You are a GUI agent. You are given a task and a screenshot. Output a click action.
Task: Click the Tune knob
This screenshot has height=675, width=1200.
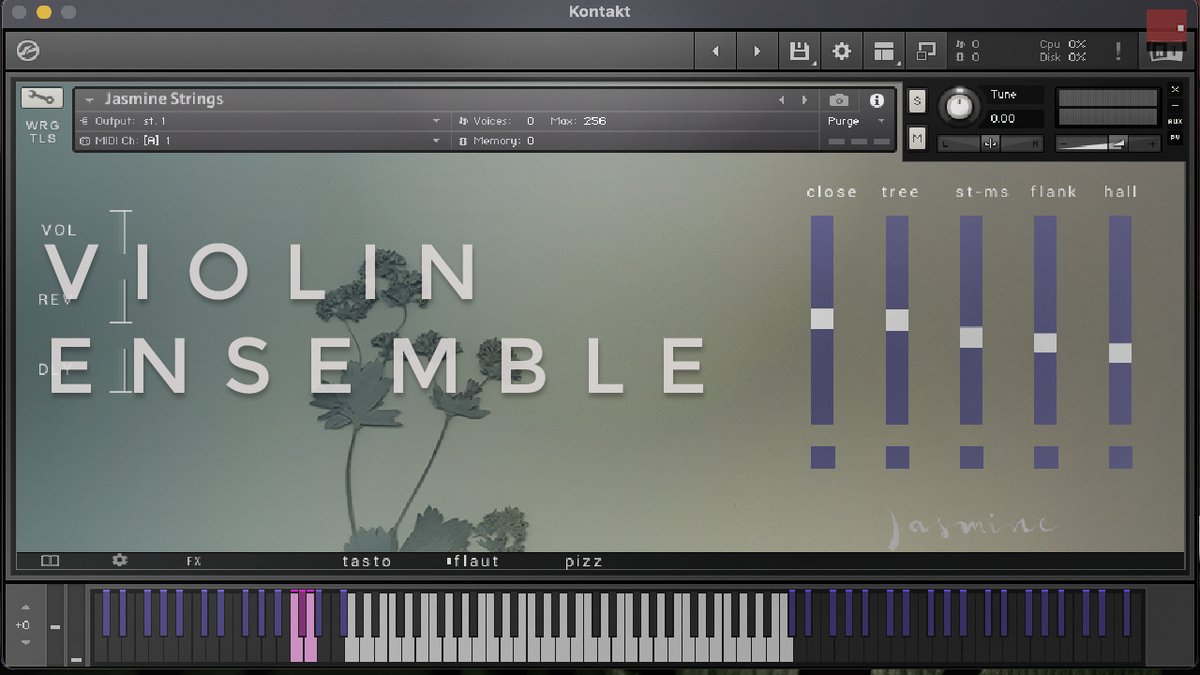coord(959,105)
